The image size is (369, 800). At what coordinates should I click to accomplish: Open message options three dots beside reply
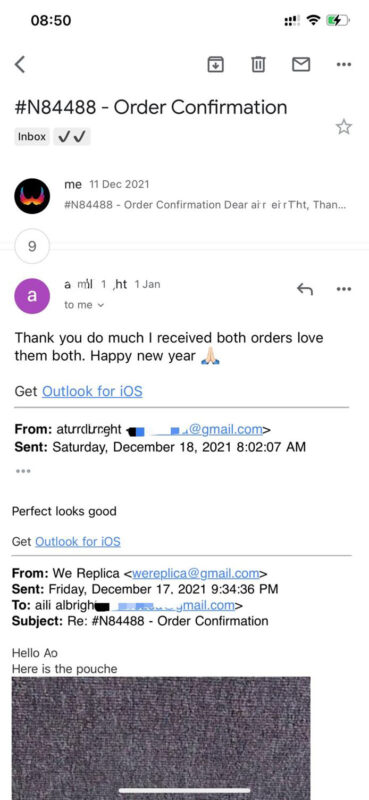[x=343, y=289]
